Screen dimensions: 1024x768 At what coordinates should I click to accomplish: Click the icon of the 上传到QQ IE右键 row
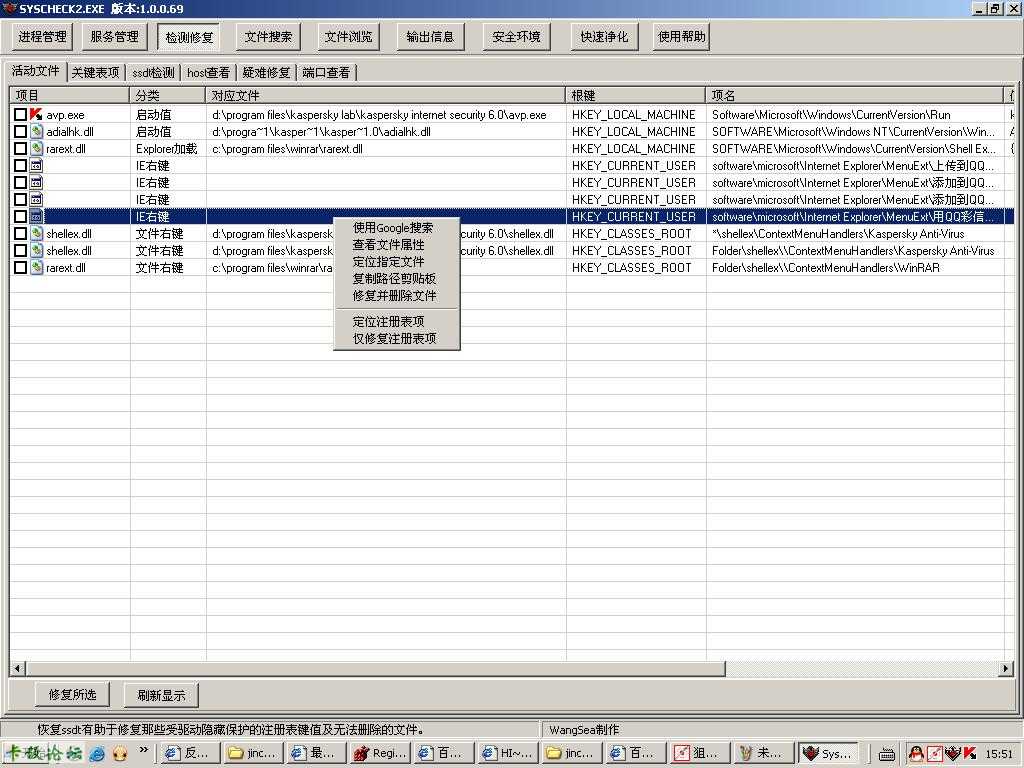[x=36, y=165]
